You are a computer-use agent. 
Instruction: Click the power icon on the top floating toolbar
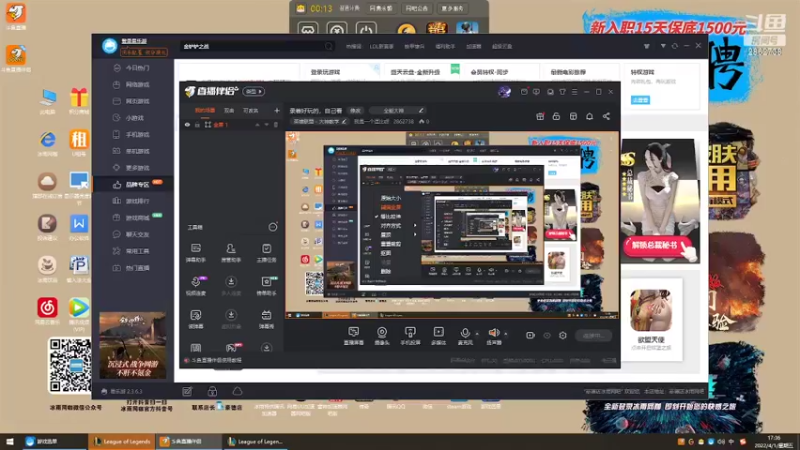coord(366,30)
